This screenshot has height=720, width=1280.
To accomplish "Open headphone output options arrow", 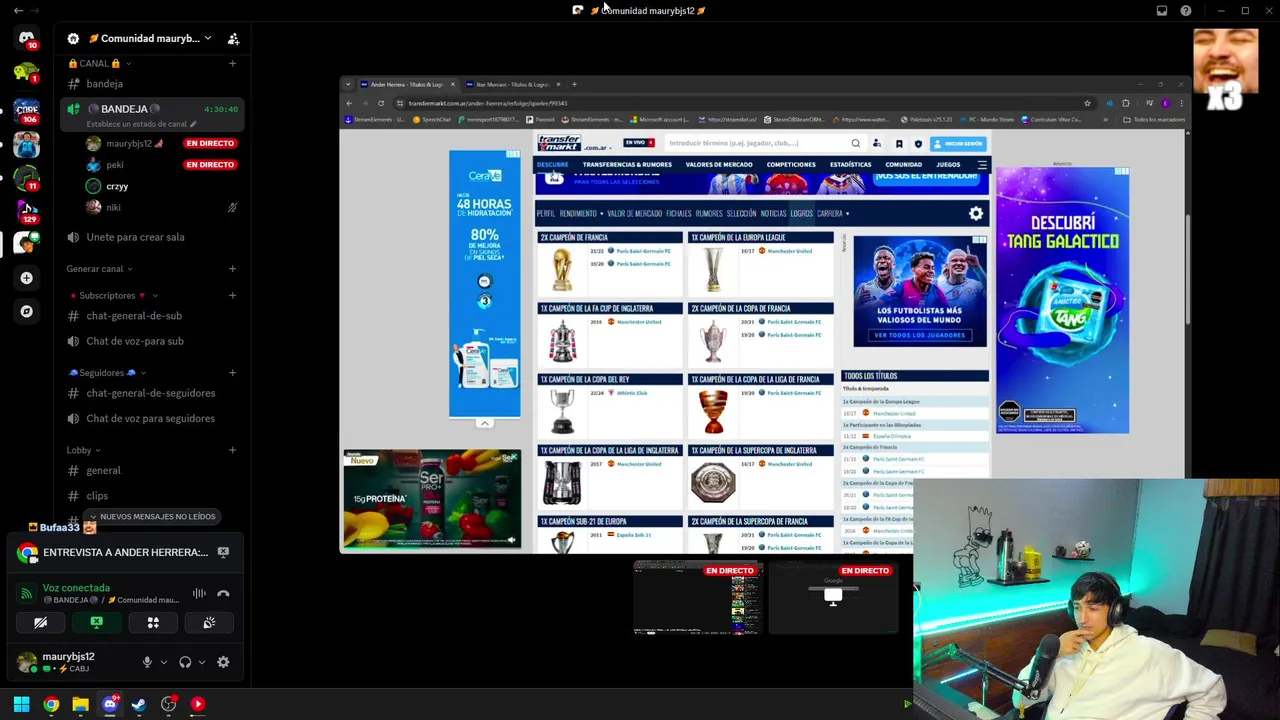I will [201, 662].
